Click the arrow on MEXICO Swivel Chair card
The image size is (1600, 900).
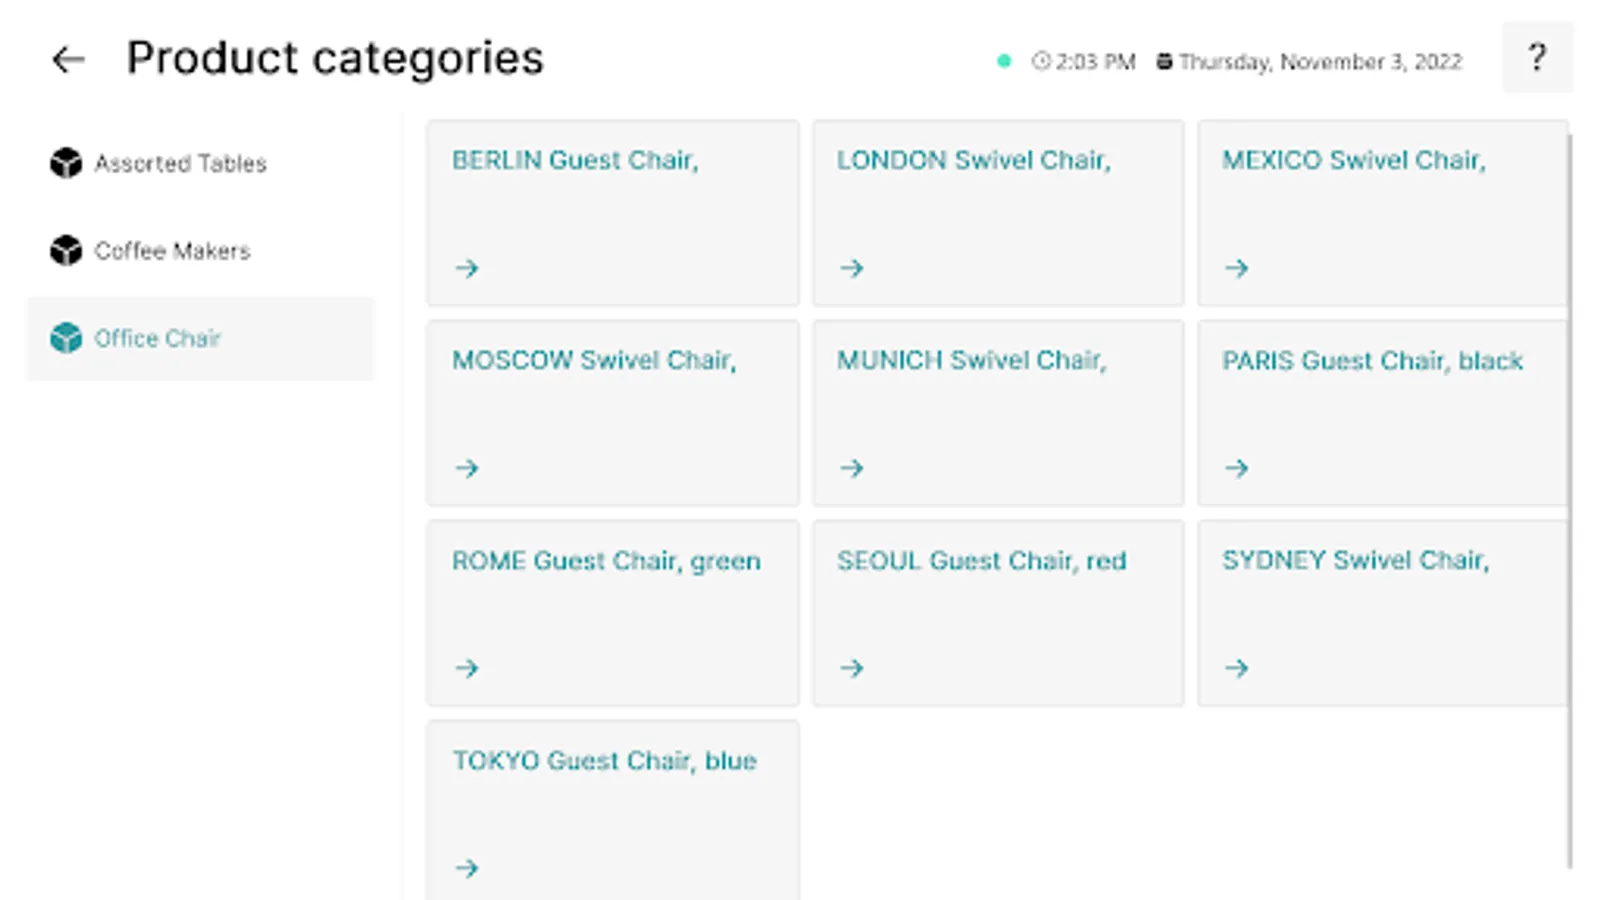tap(1237, 268)
